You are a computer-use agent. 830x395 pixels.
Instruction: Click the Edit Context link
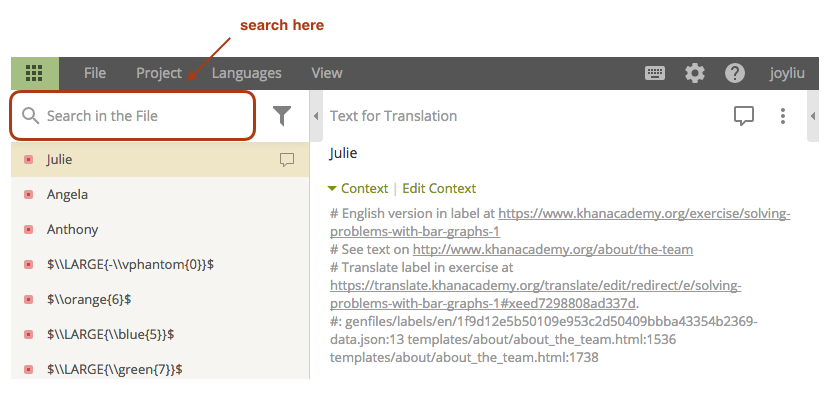tap(439, 188)
